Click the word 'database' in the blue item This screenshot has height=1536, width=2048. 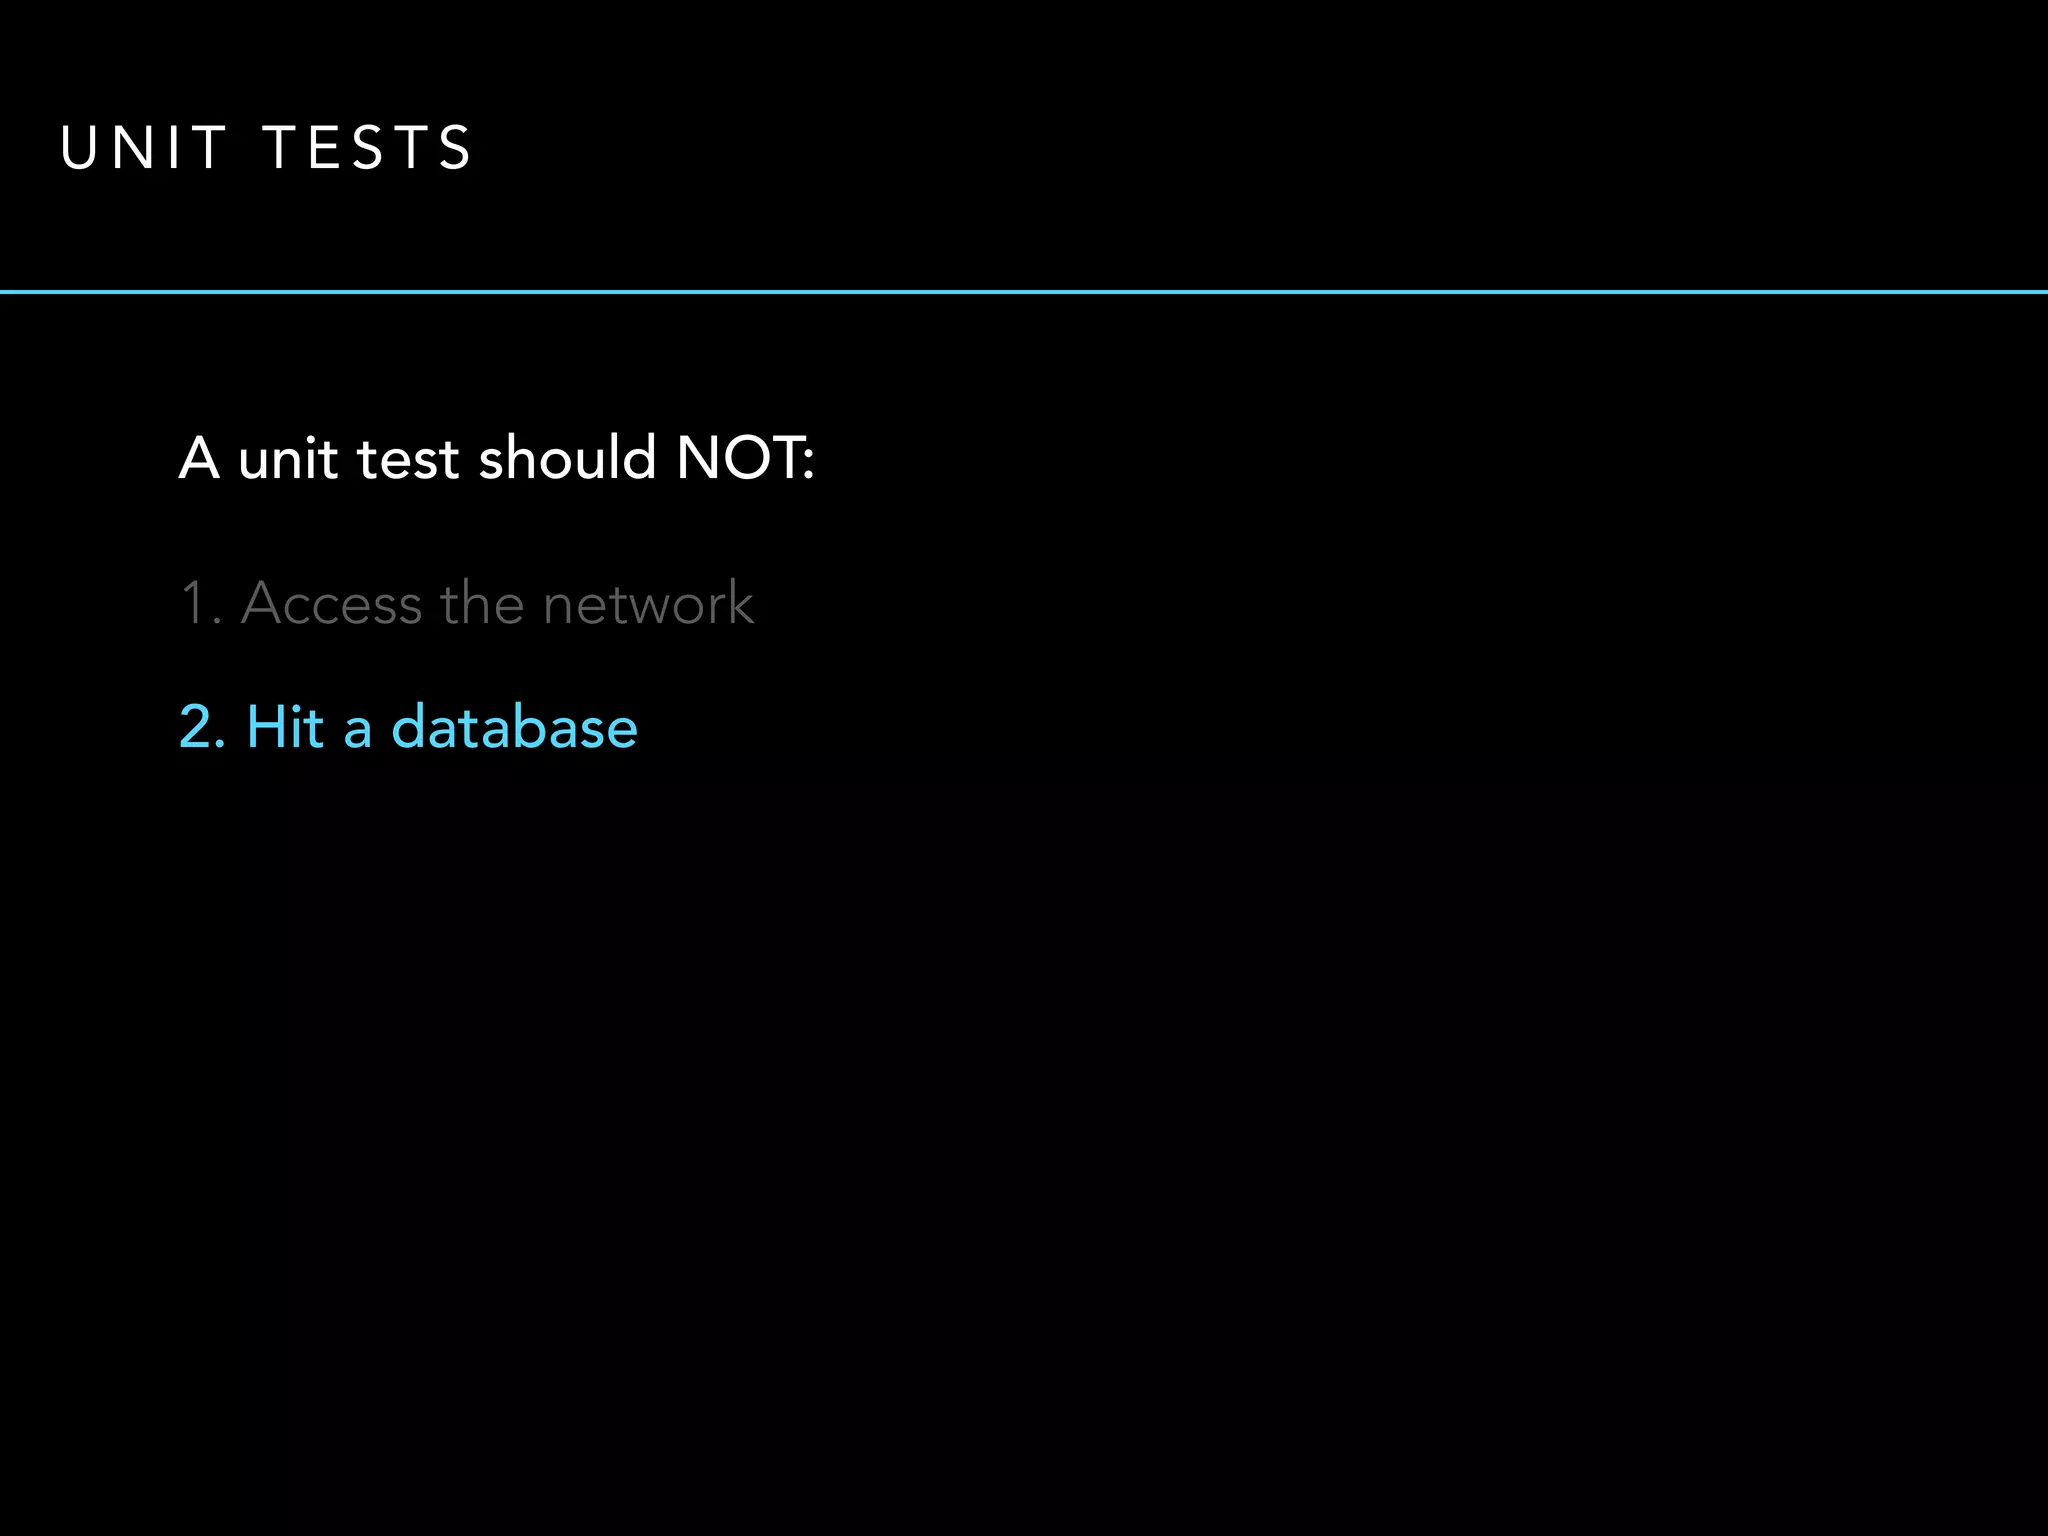point(514,727)
